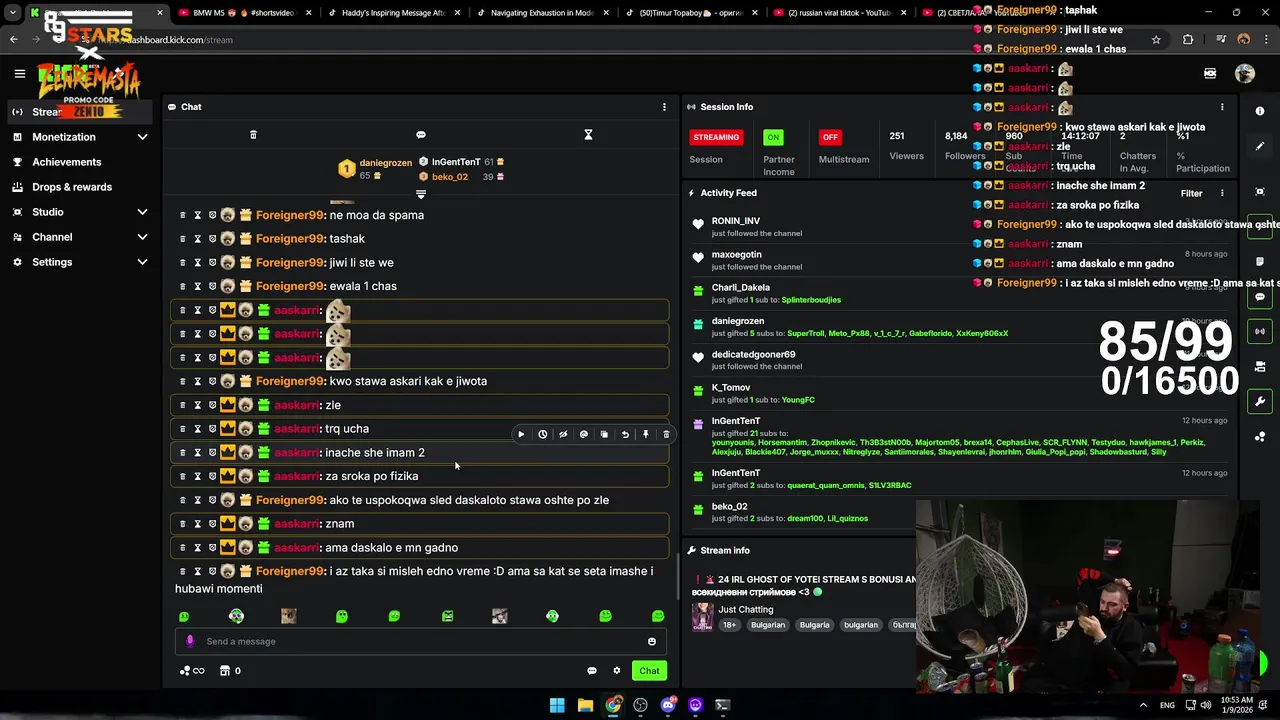Click the trash icon in the Chat panel toolbar
The image size is (1280, 720).
pos(253,135)
